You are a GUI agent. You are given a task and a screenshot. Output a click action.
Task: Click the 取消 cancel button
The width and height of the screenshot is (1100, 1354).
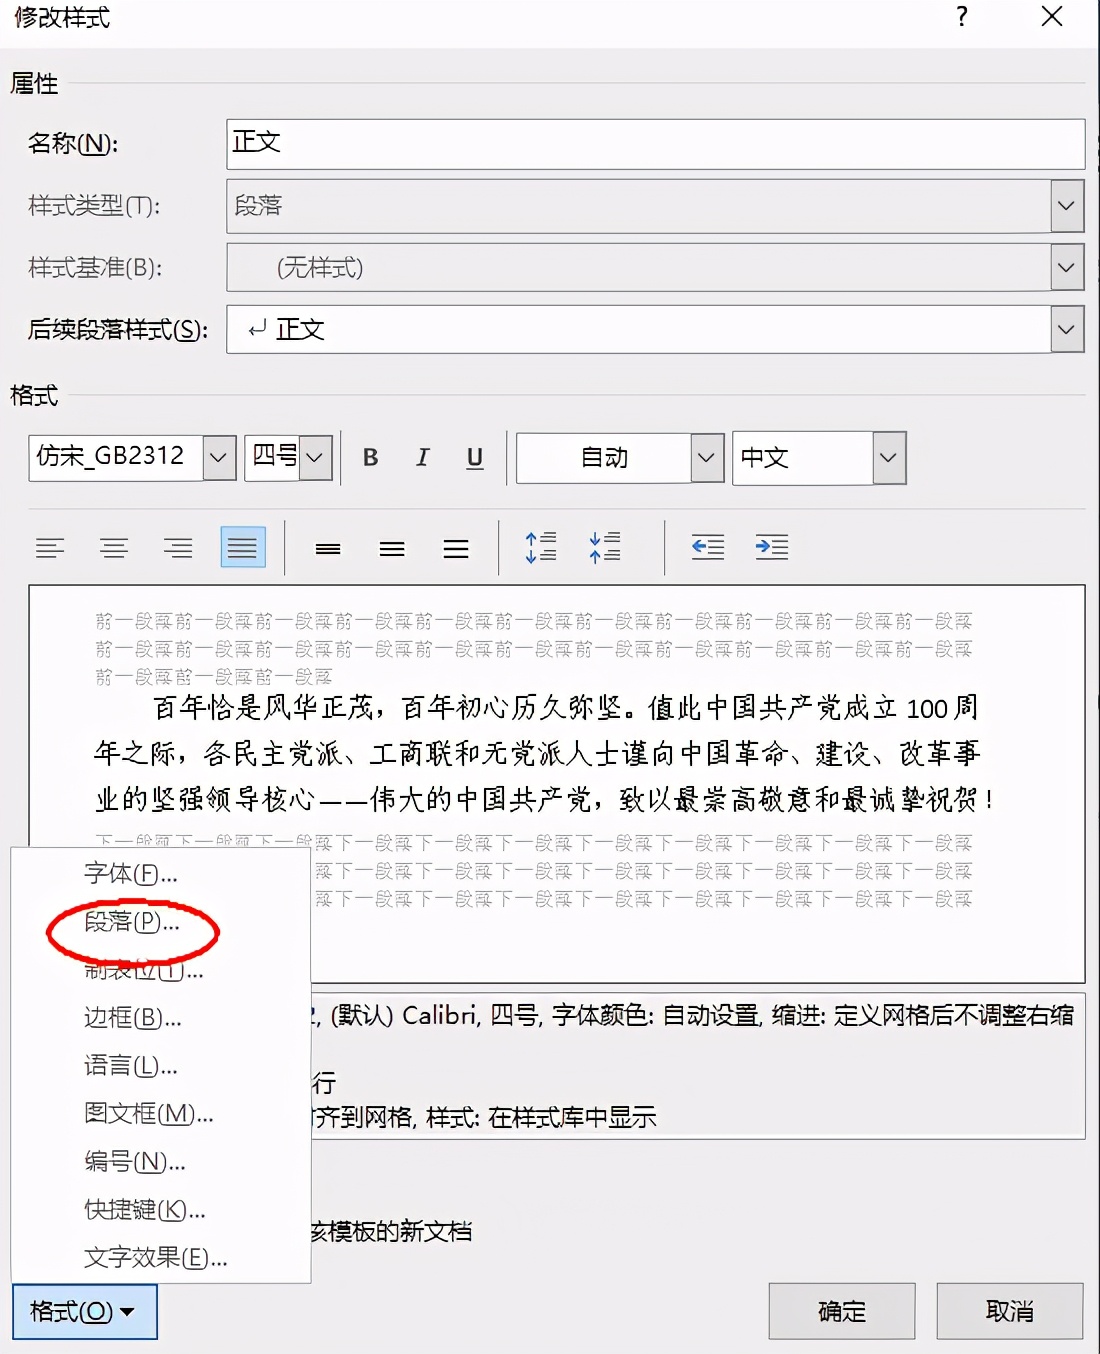(1010, 1311)
